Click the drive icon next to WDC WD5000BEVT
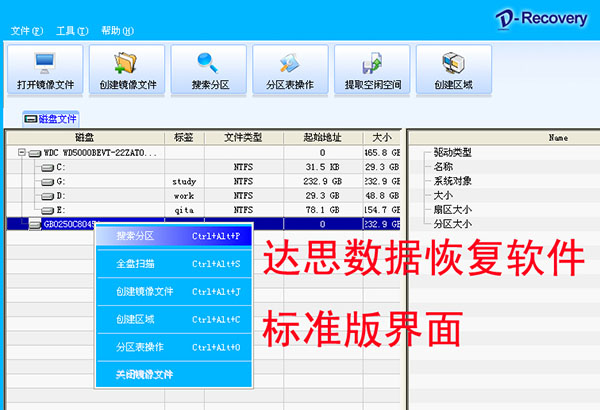This screenshot has height=410, width=600. (x=35, y=153)
